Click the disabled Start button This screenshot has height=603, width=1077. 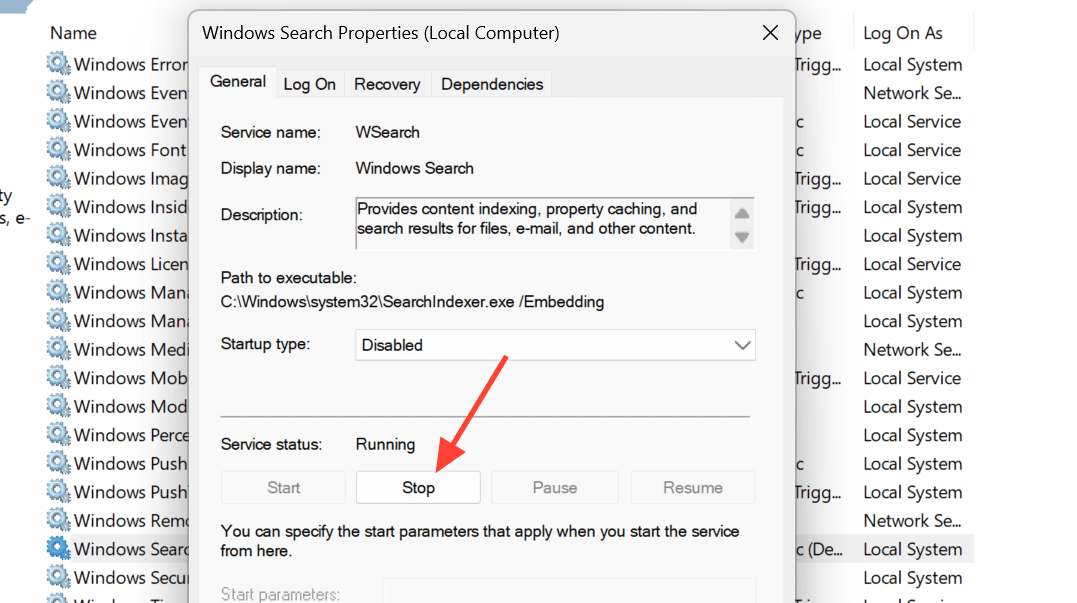tap(284, 488)
